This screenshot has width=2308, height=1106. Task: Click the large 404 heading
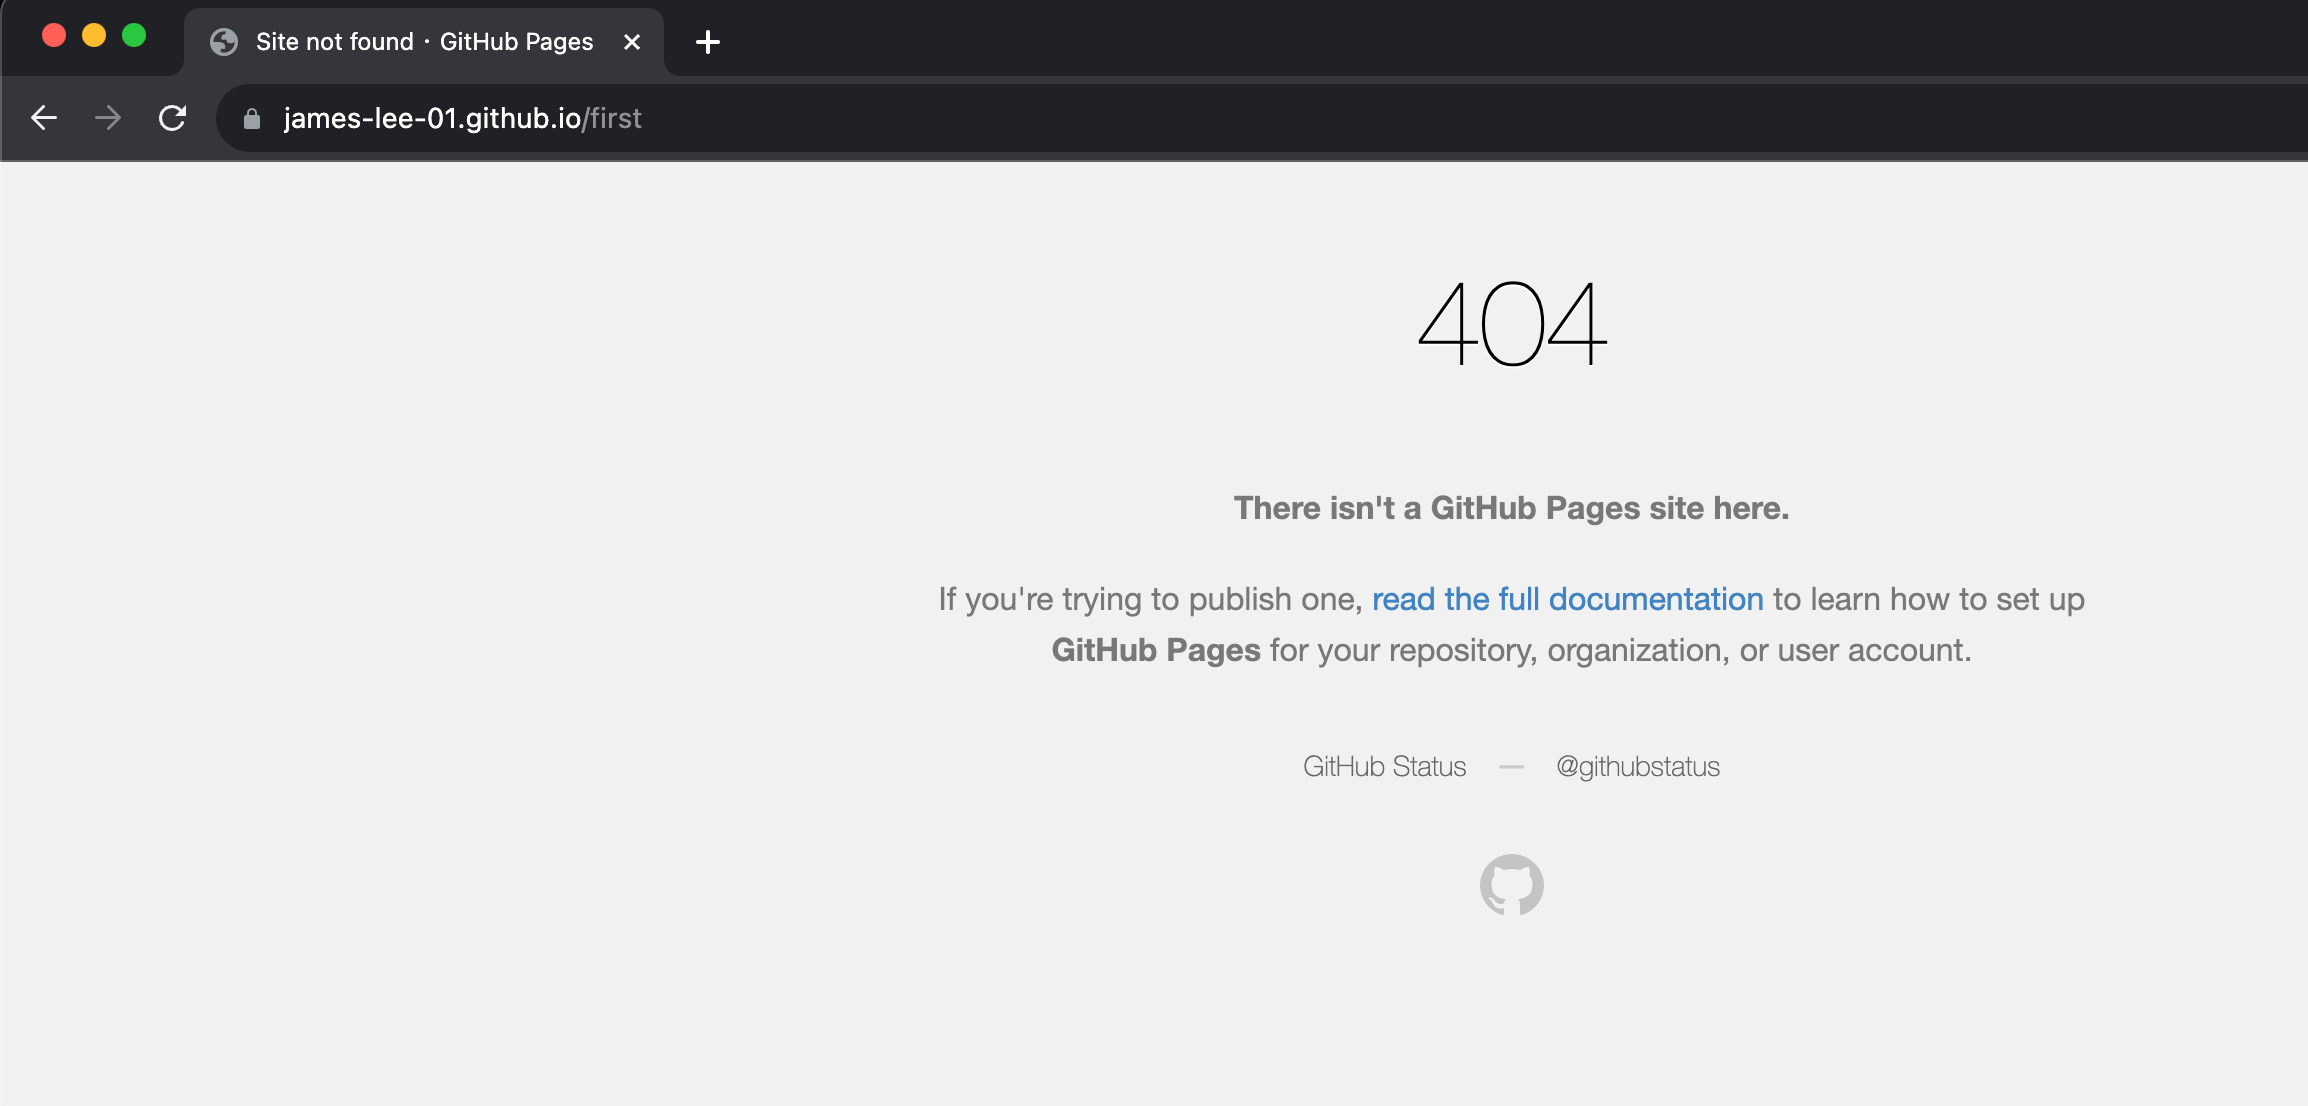tap(1512, 323)
